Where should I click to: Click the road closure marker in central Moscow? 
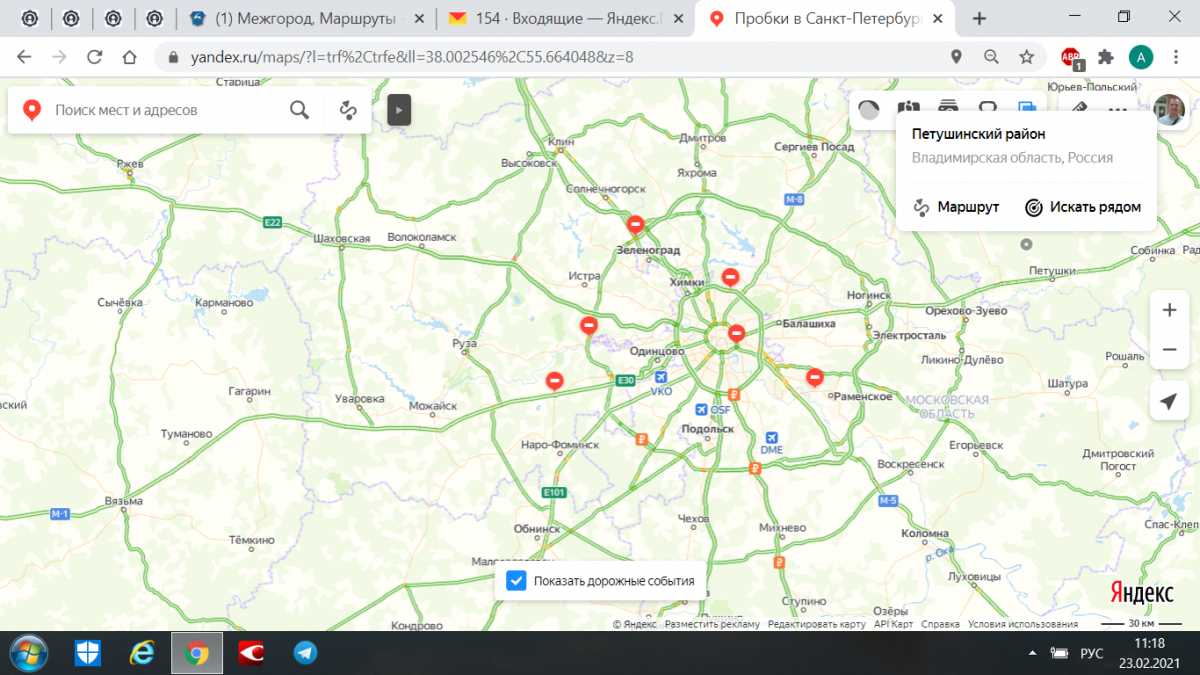pos(737,333)
